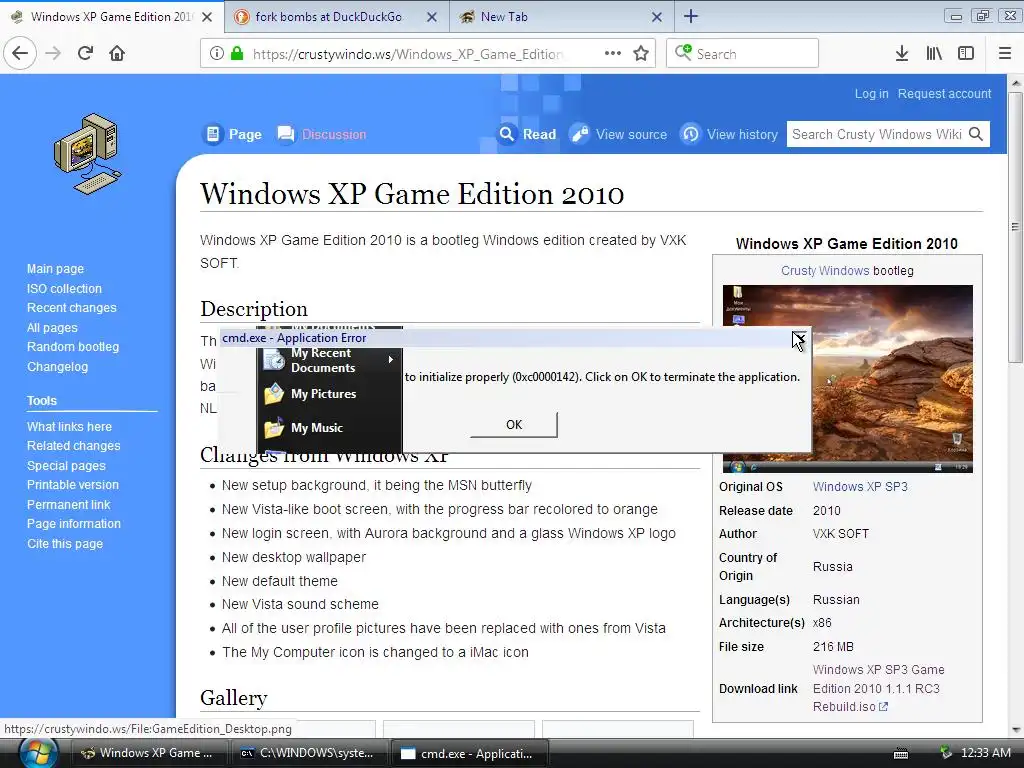Viewport: 1024px width, 768px height.
Task: Open the Windows XP SP3 link
Action: pos(860,487)
